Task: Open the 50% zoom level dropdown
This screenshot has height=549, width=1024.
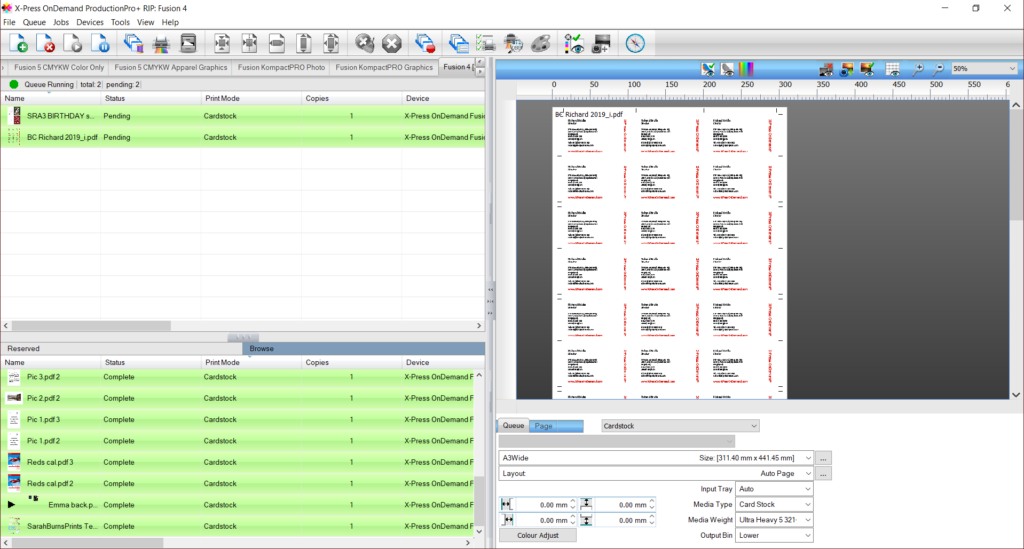Action: point(984,69)
